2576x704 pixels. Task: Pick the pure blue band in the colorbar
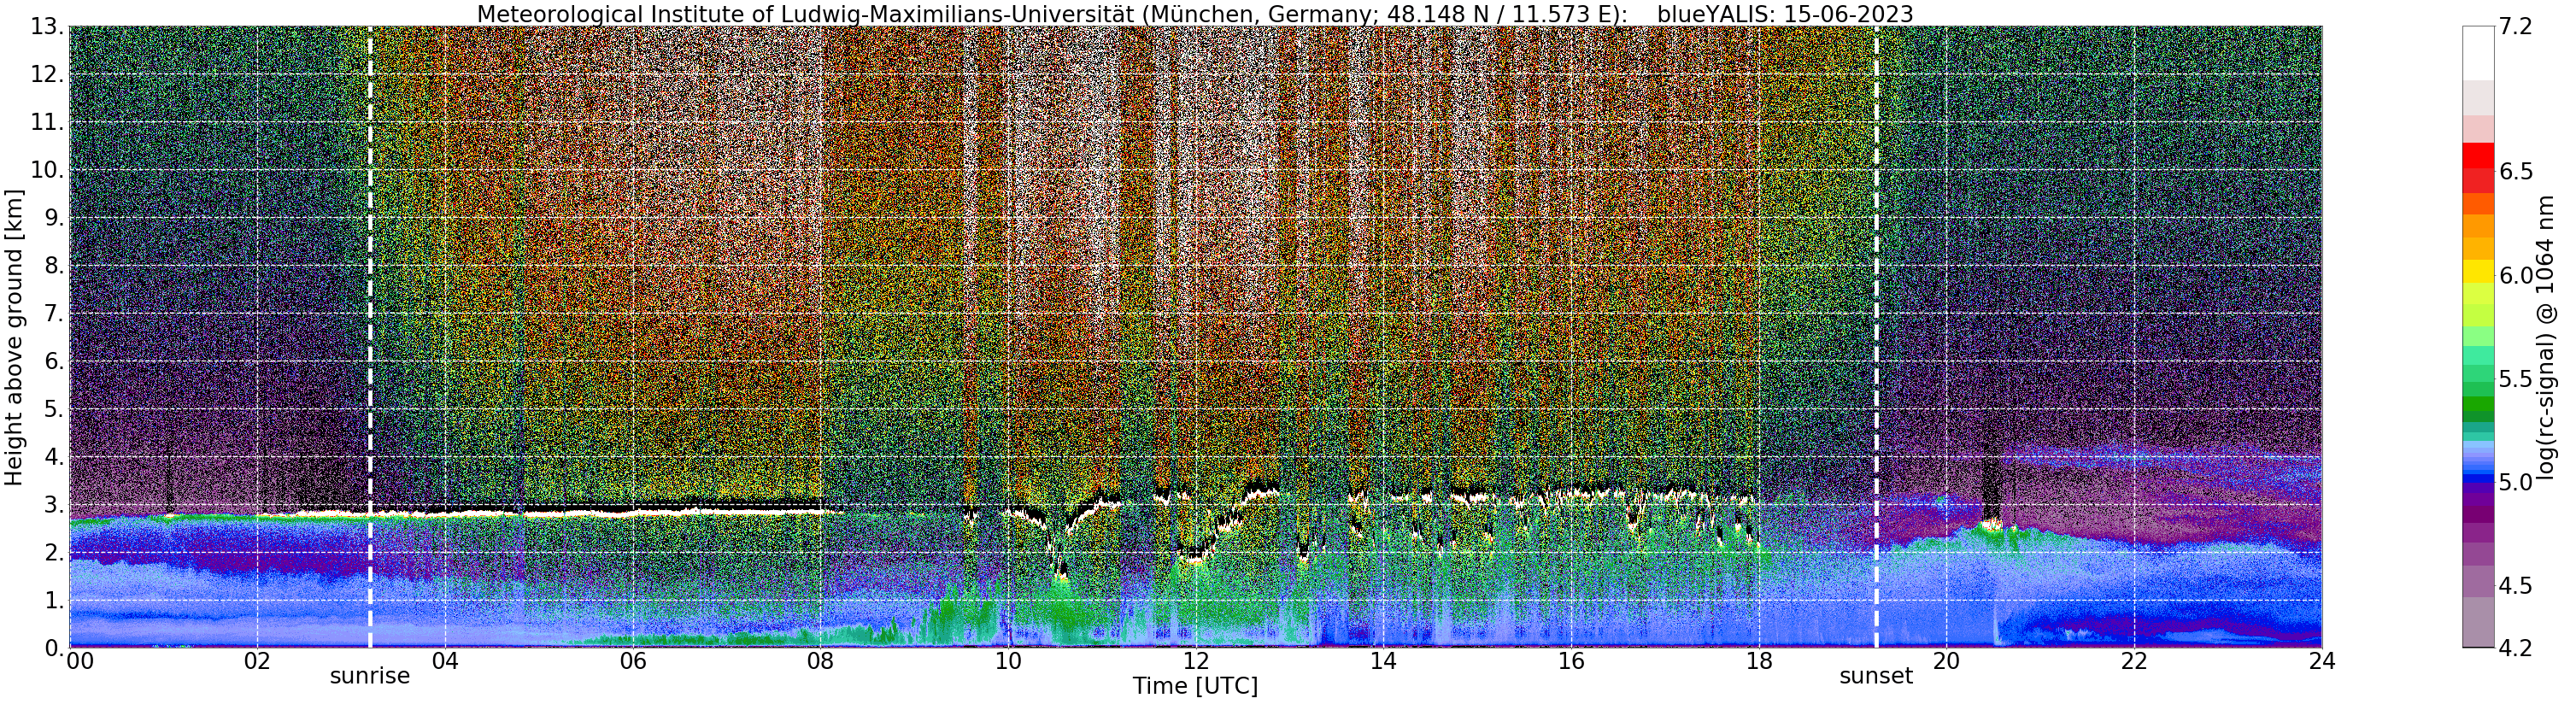click(x=2478, y=479)
